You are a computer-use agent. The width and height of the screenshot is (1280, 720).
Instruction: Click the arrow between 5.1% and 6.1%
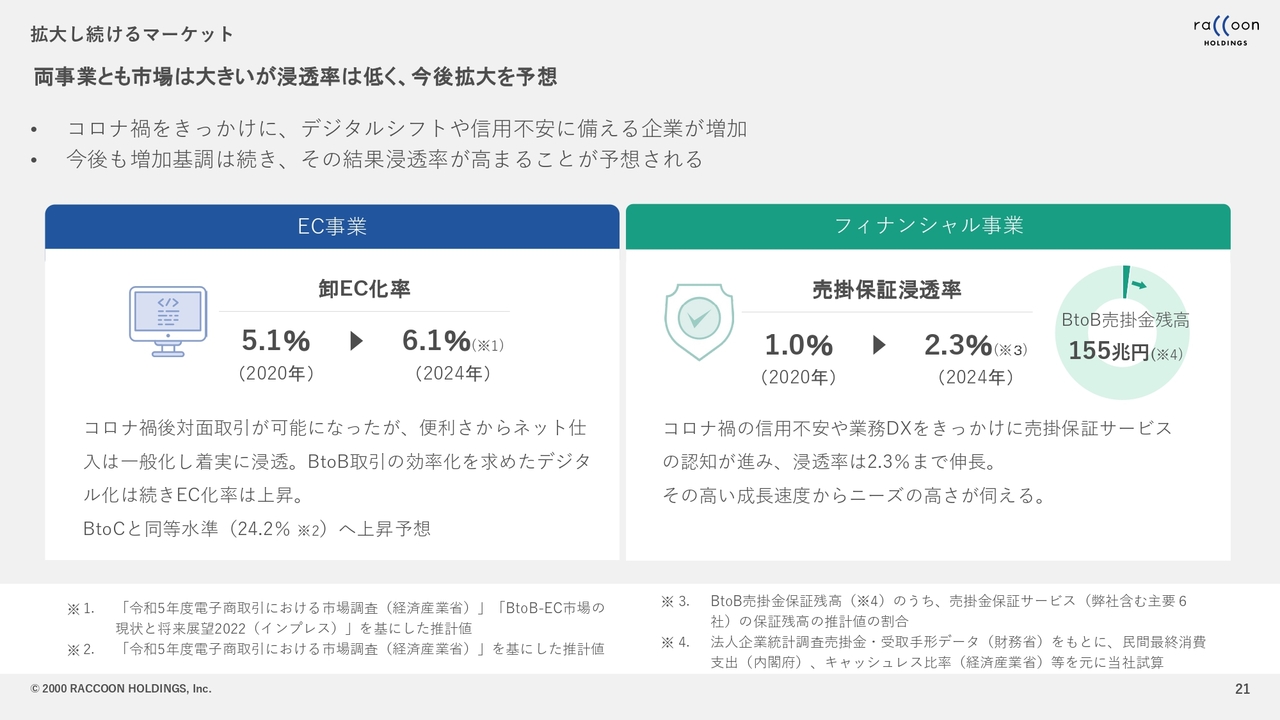[x=357, y=342]
